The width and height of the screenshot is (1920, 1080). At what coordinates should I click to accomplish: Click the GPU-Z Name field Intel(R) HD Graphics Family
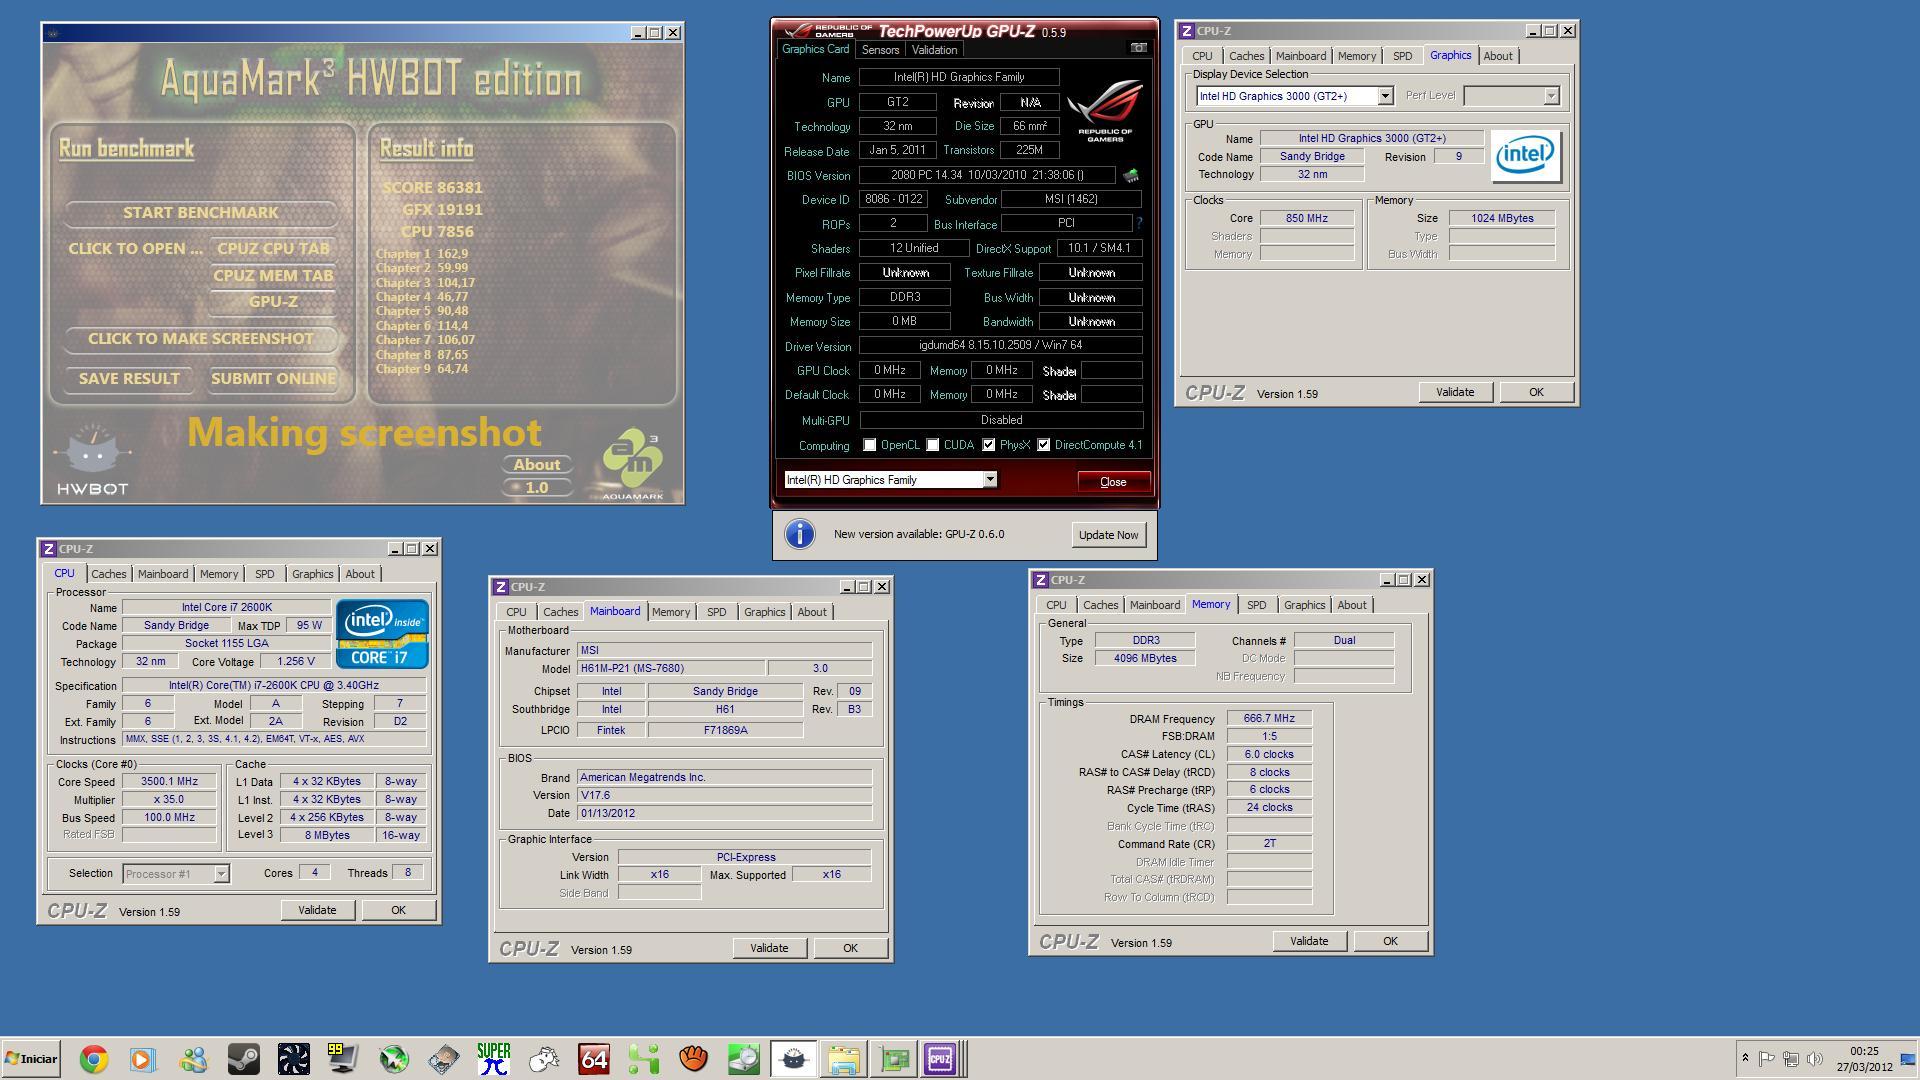[x=959, y=77]
